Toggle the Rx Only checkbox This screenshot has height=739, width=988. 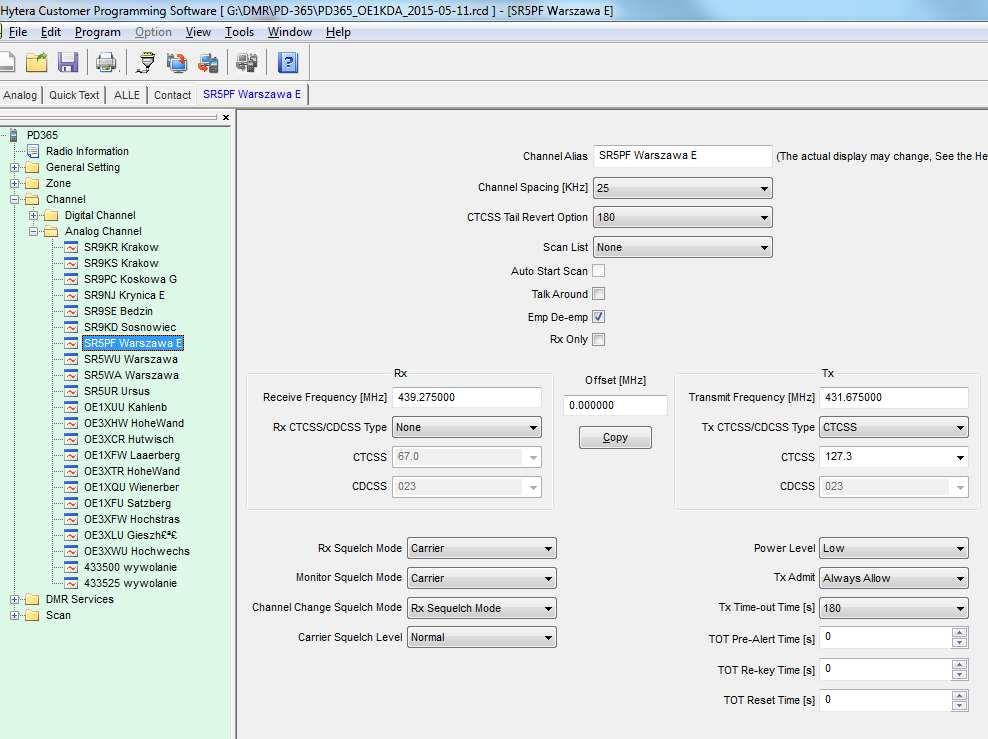point(599,340)
